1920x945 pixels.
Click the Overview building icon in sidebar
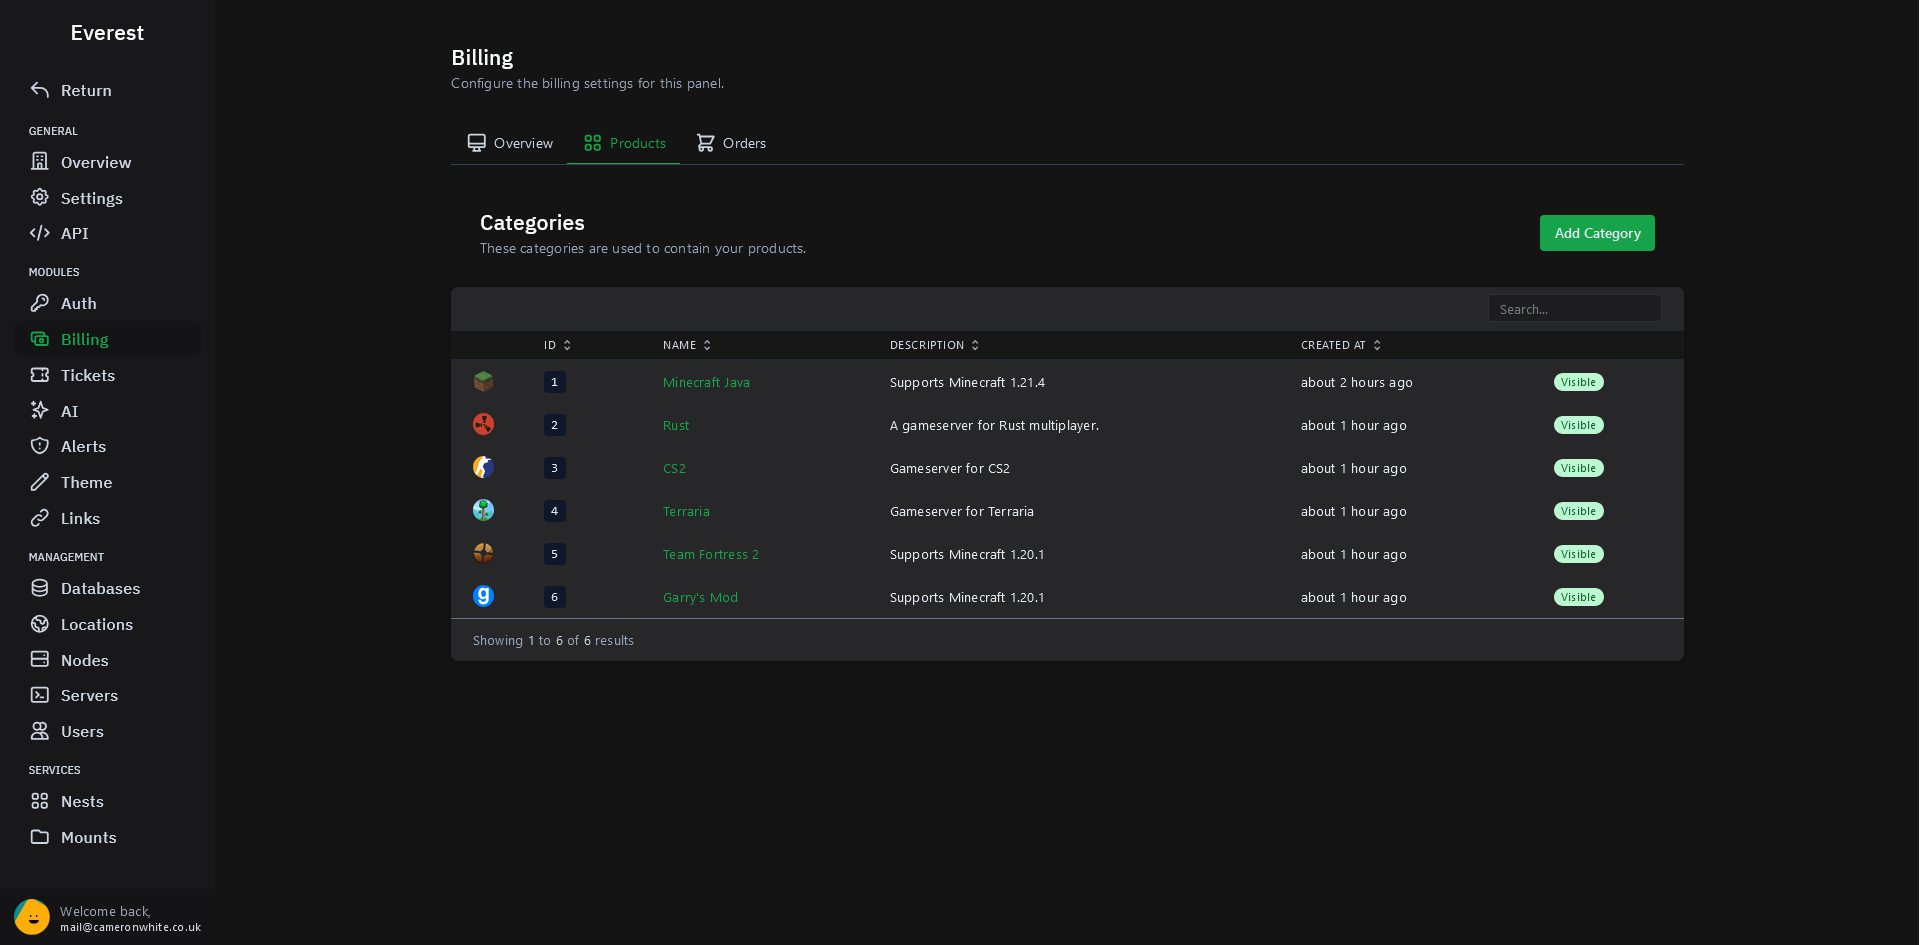[x=40, y=161]
